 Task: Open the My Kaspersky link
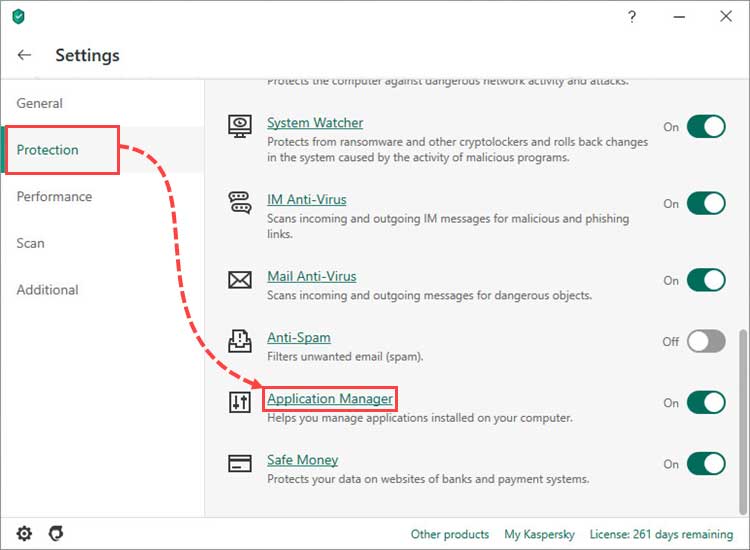click(x=539, y=534)
